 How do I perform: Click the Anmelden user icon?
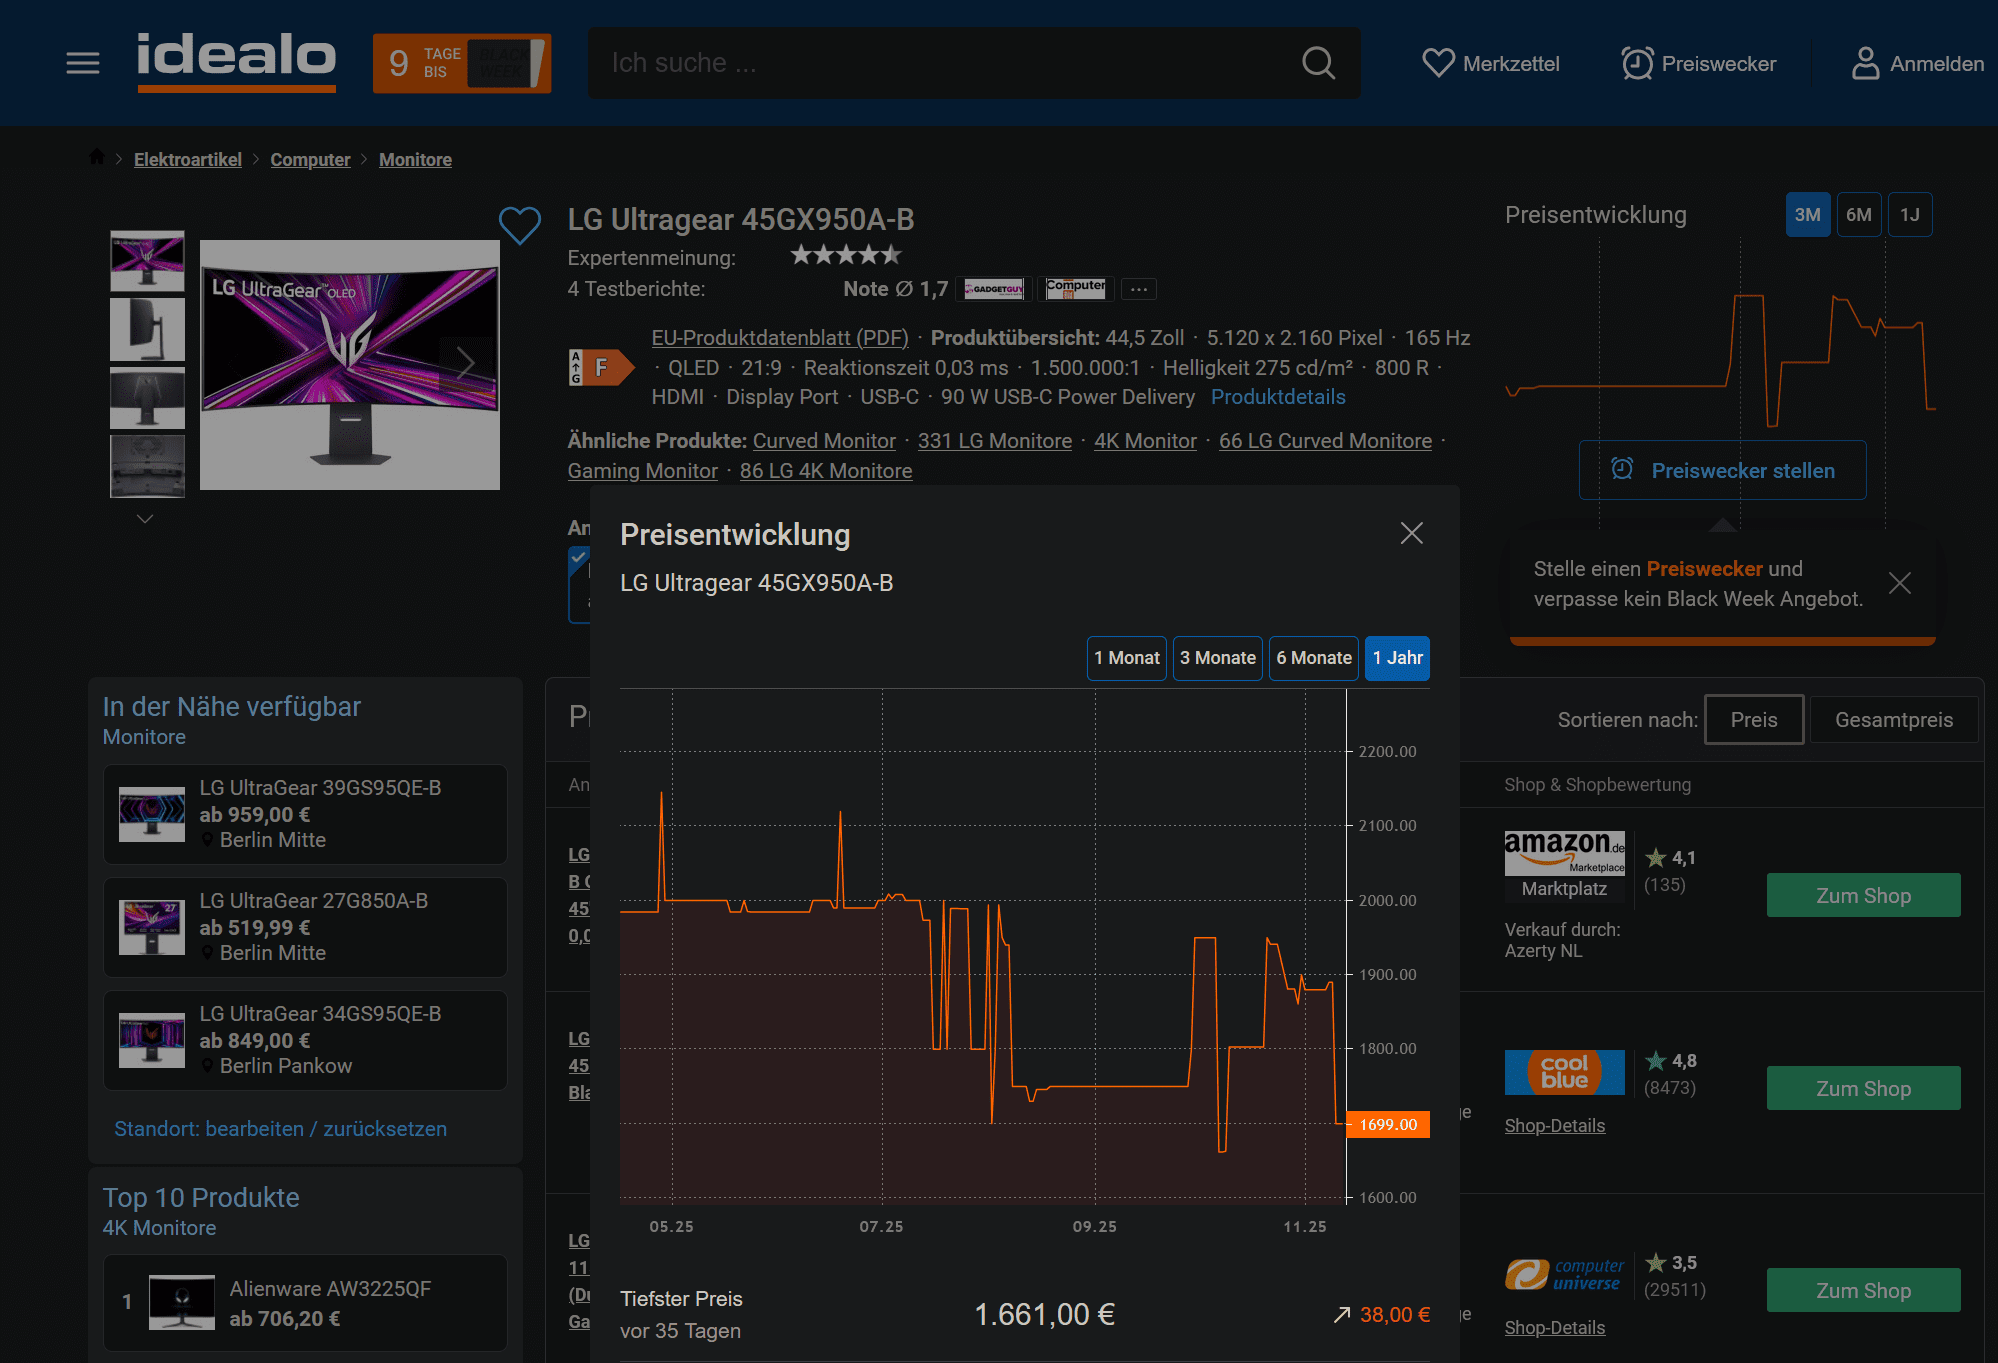1865,63
